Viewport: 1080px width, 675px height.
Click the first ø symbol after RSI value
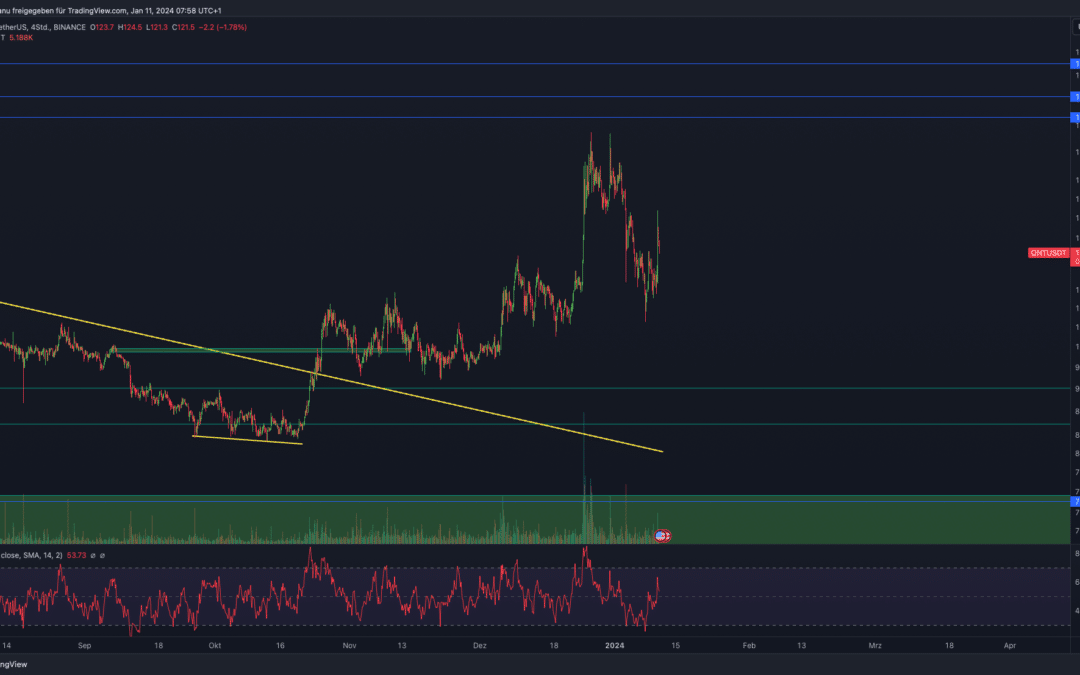[x=93, y=555]
